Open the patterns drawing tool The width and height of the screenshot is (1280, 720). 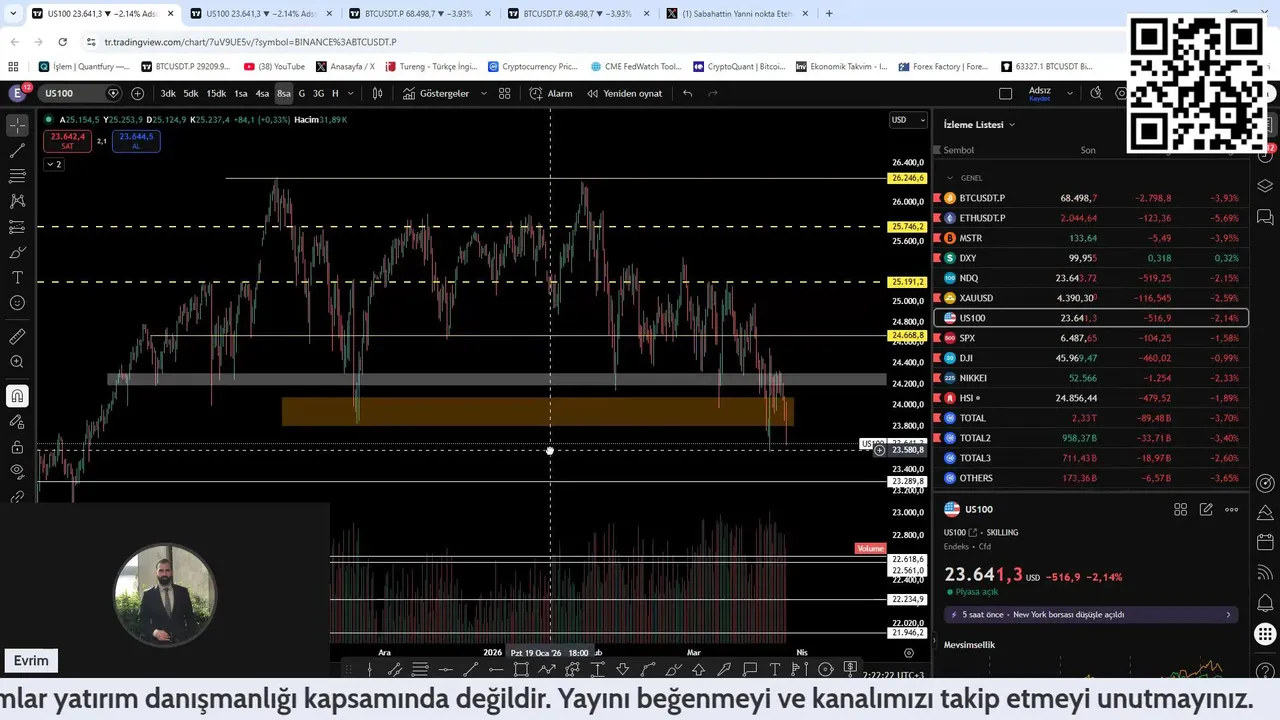pos(17,201)
